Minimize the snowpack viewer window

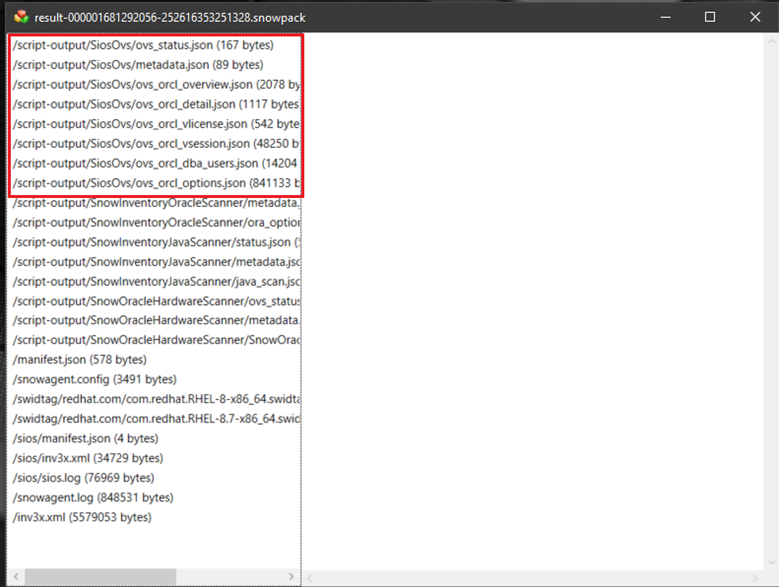(666, 17)
